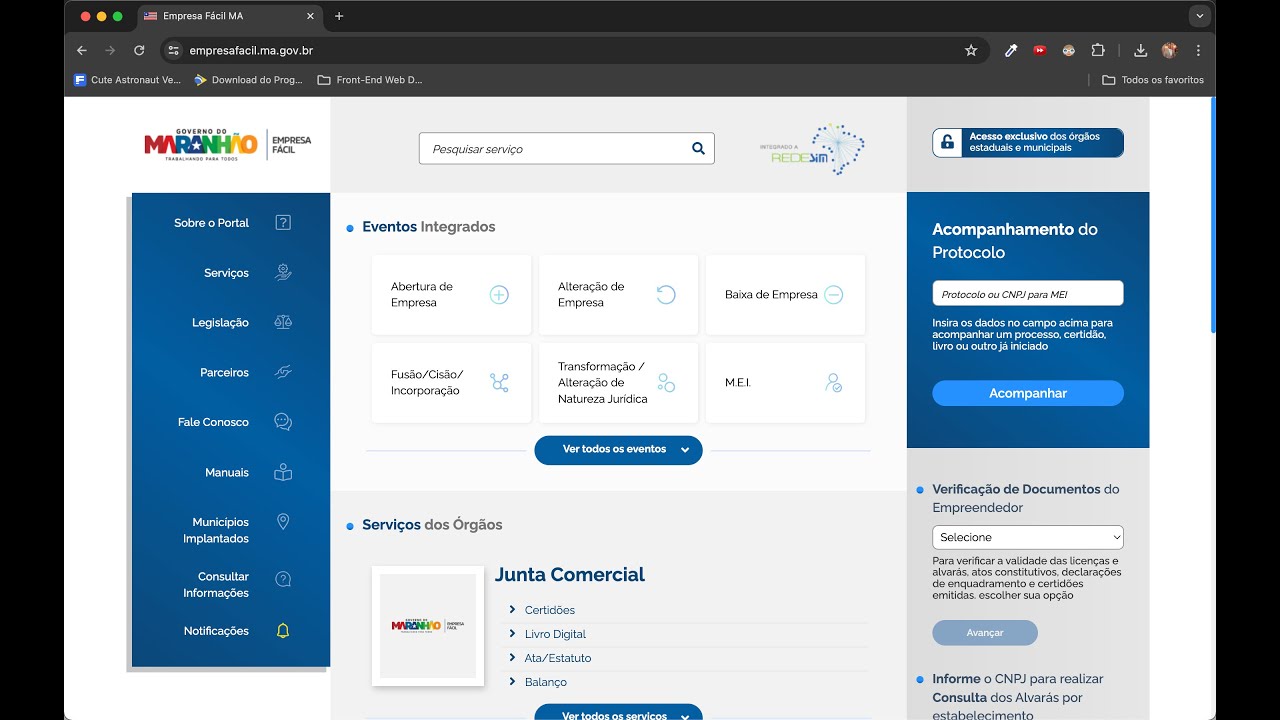Expand Ver todos os eventos

(618, 450)
